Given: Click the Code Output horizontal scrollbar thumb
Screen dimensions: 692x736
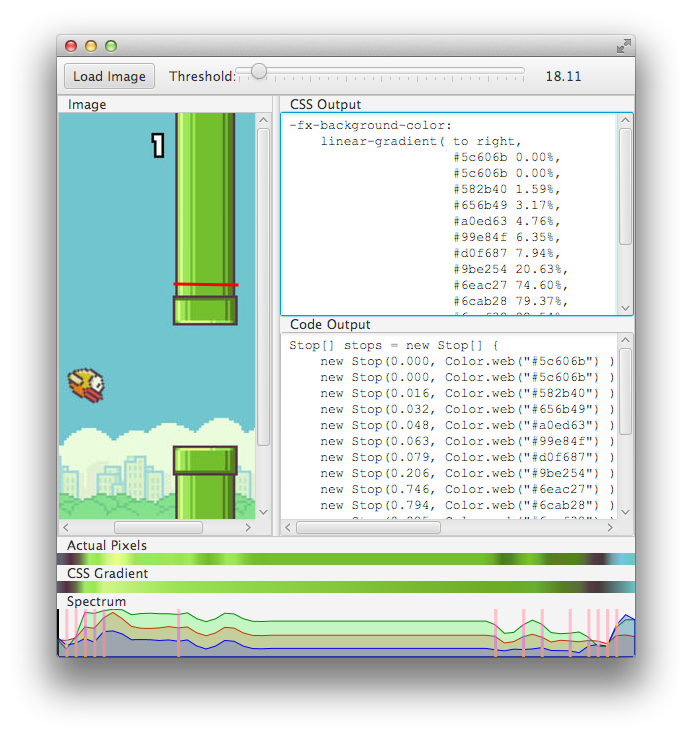Looking at the screenshot, I should pyautogui.click(x=369, y=528).
